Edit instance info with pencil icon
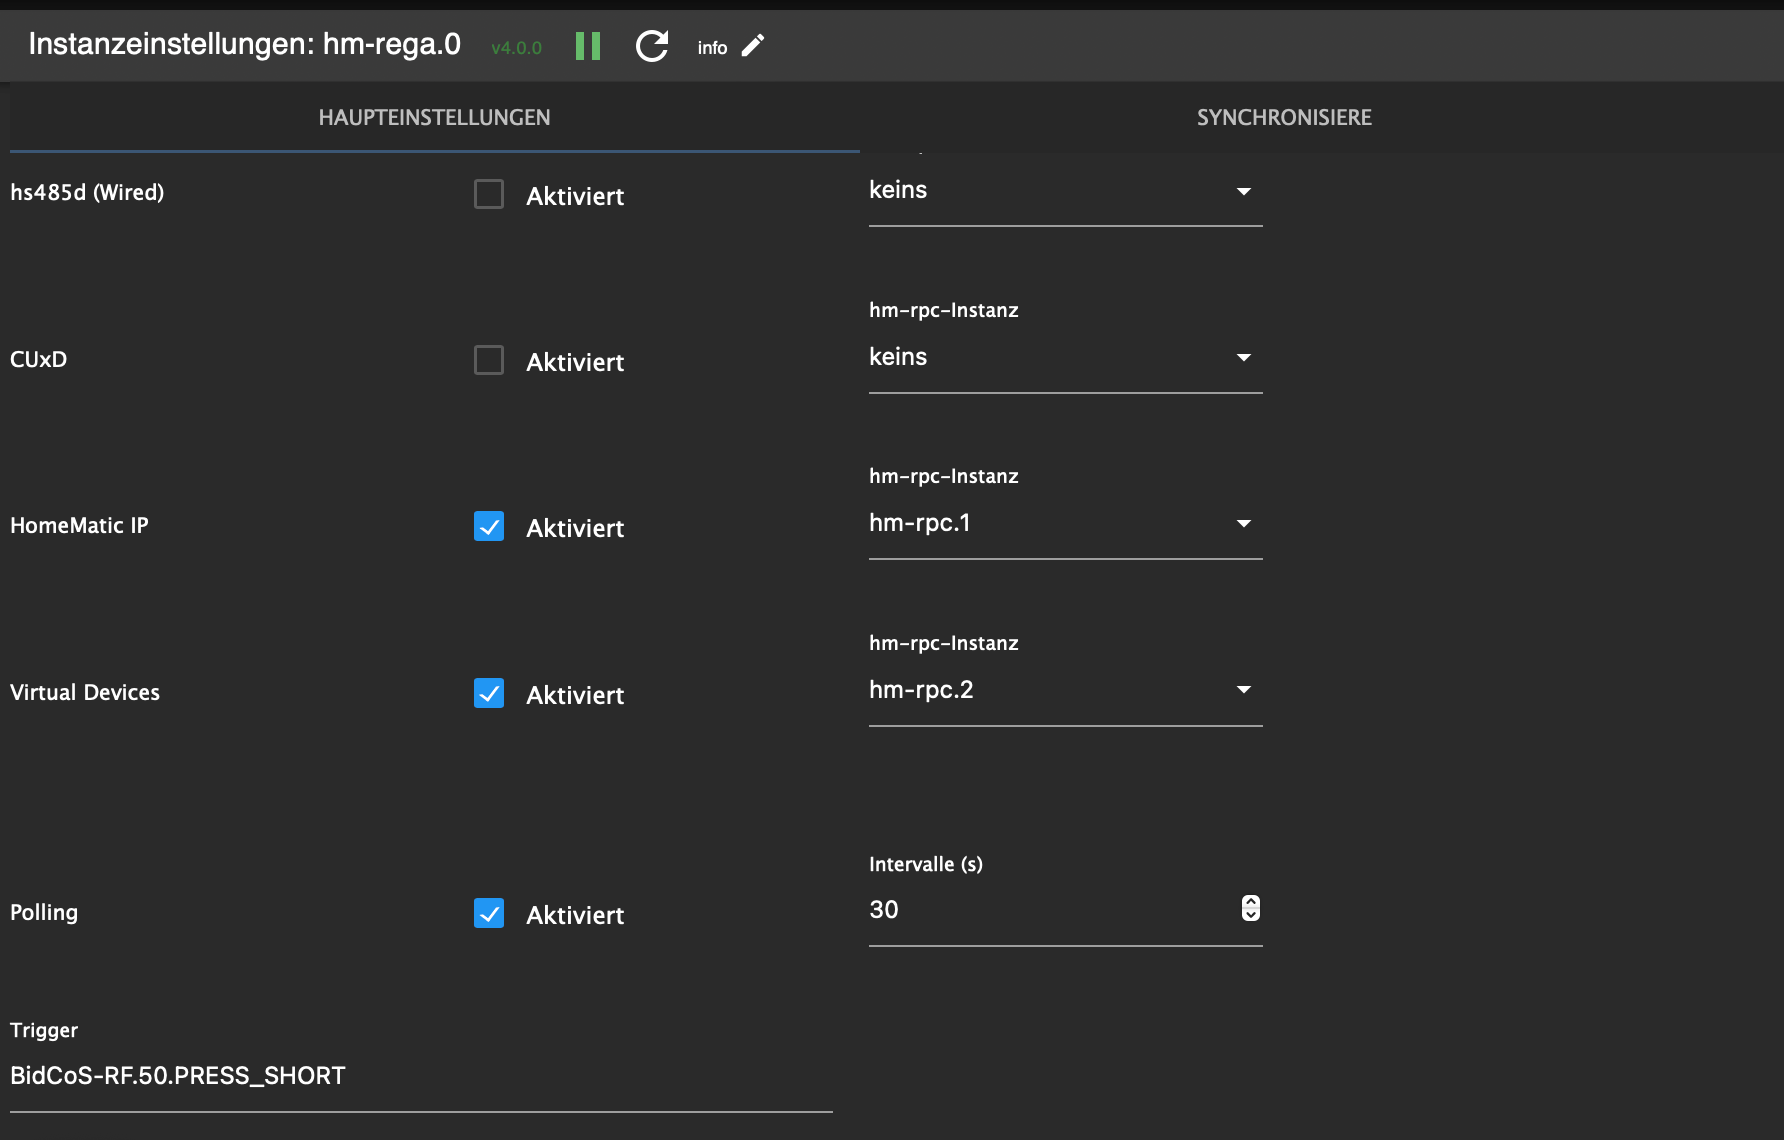Viewport: 1784px width, 1140px height. (753, 46)
